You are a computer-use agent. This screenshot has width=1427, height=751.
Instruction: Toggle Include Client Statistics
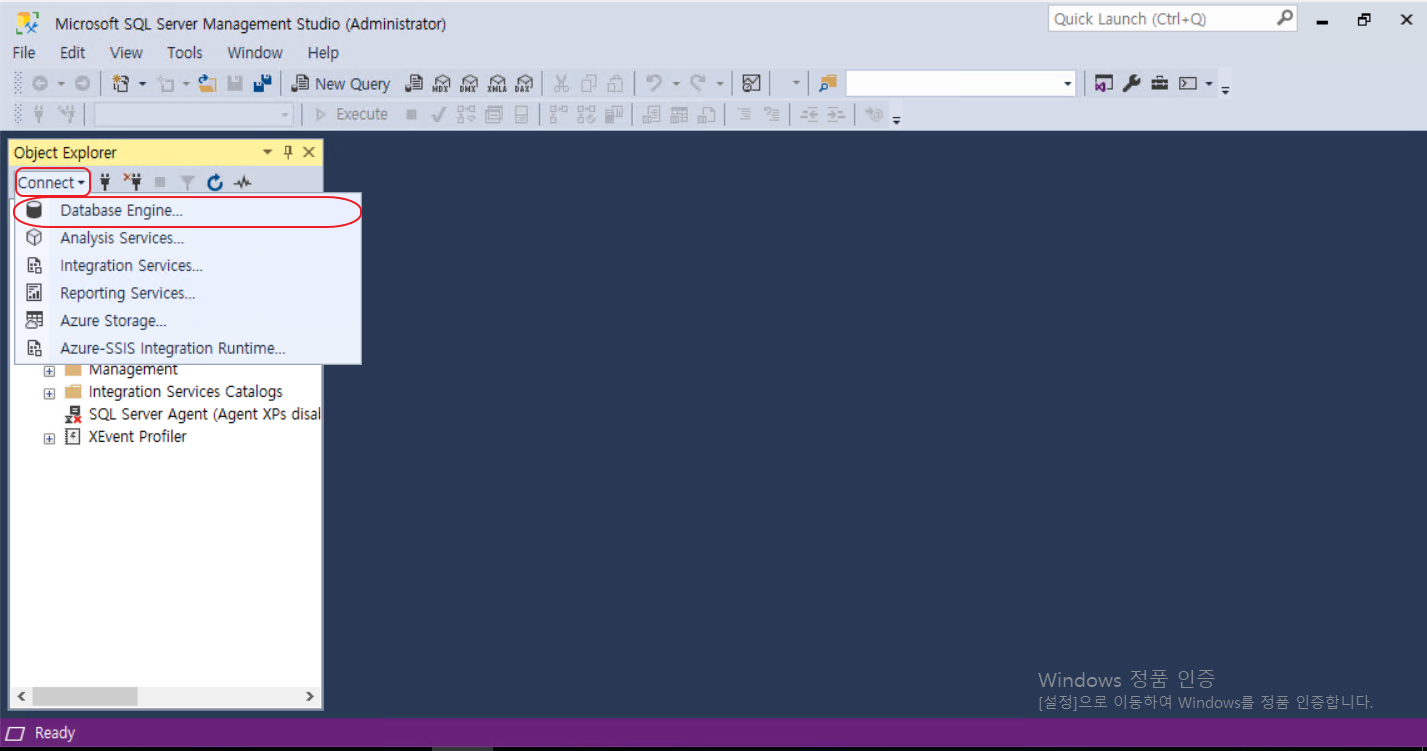613,114
